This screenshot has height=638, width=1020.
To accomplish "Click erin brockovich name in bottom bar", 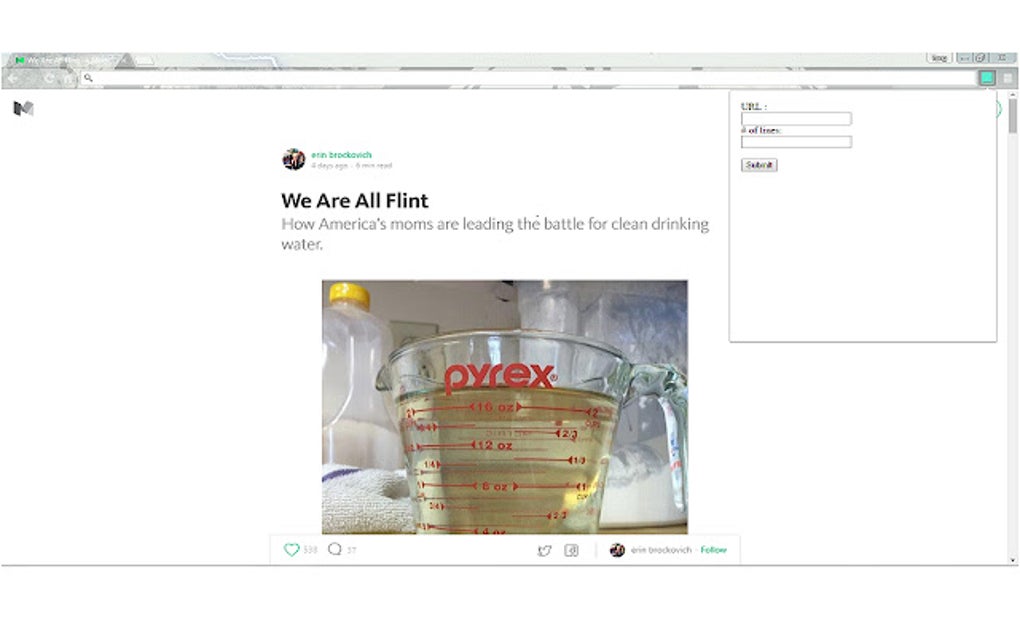I will (x=661, y=550).
